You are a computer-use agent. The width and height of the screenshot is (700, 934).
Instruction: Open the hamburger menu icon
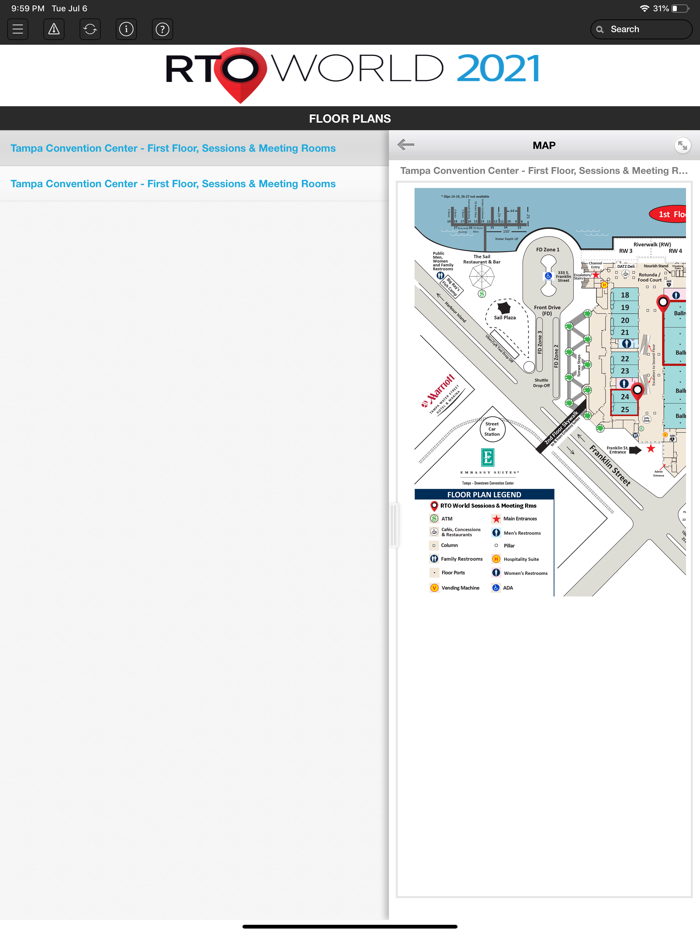point(18,29)
